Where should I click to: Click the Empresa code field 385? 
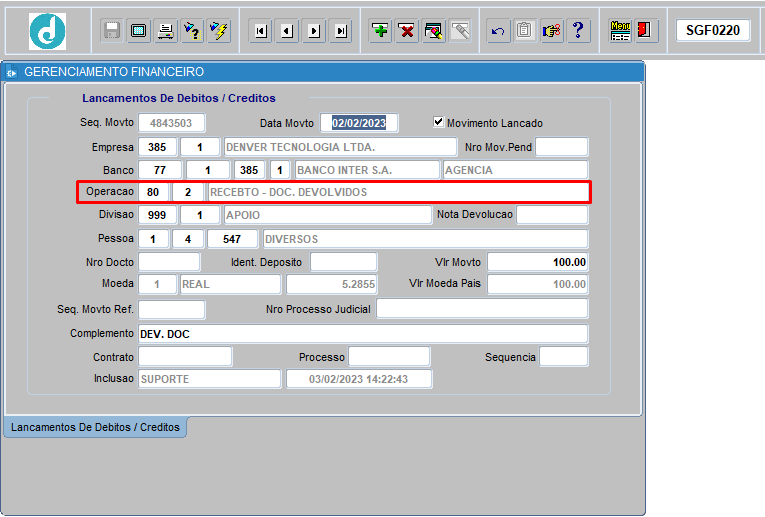(158, 147)
